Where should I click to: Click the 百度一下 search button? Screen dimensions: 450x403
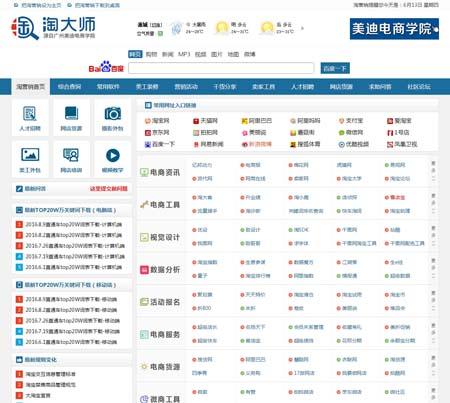coord(335,68)
